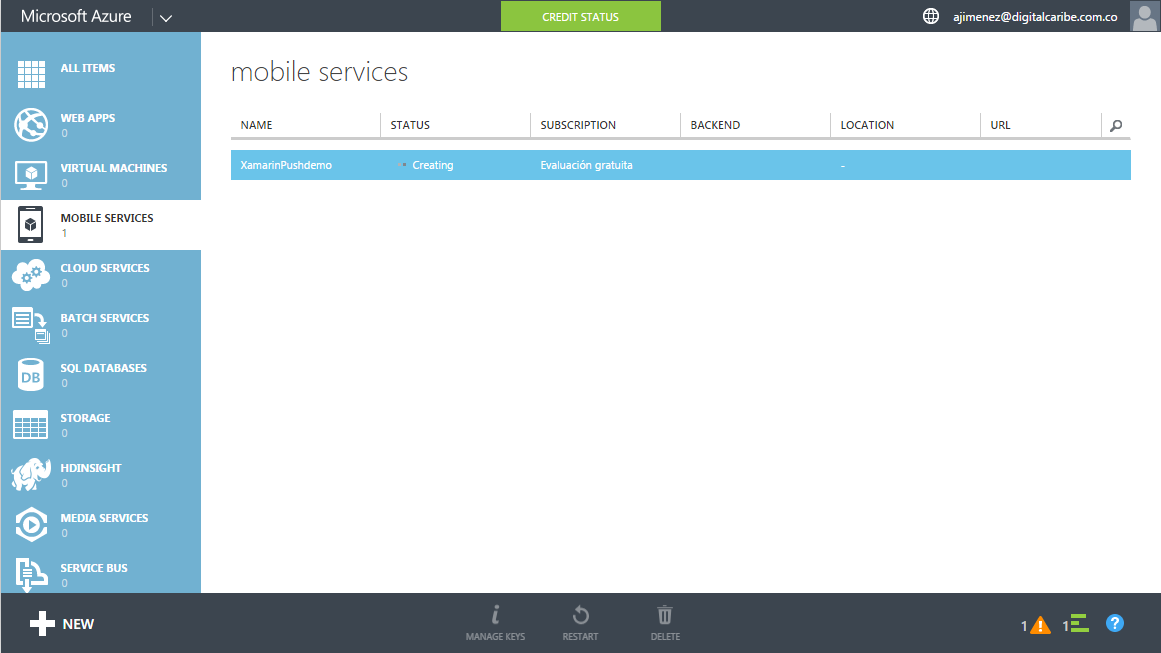Select the SQL DATABASES tab
Viewport: 1161px width, 653px height.
tap(101, 375)
